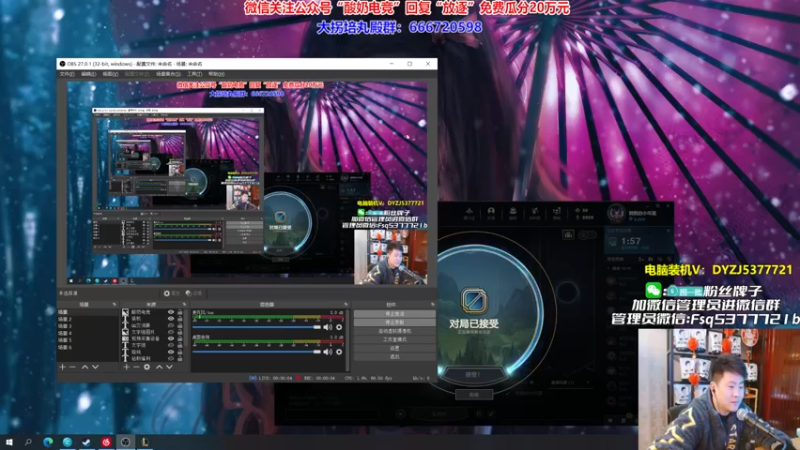Image resolution: width=800 pixels, height=450 pixels.
Task: Move the scene up with the arrow
Action: (85, 367)
